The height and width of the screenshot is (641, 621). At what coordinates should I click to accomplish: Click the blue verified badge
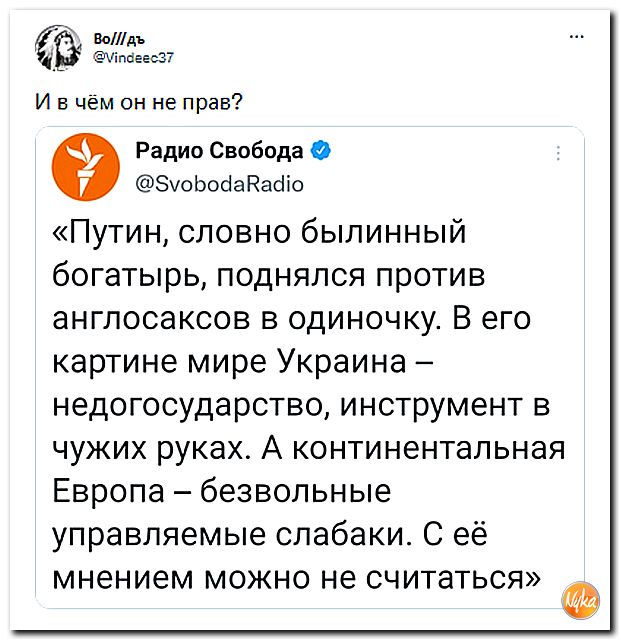point(321,150)
